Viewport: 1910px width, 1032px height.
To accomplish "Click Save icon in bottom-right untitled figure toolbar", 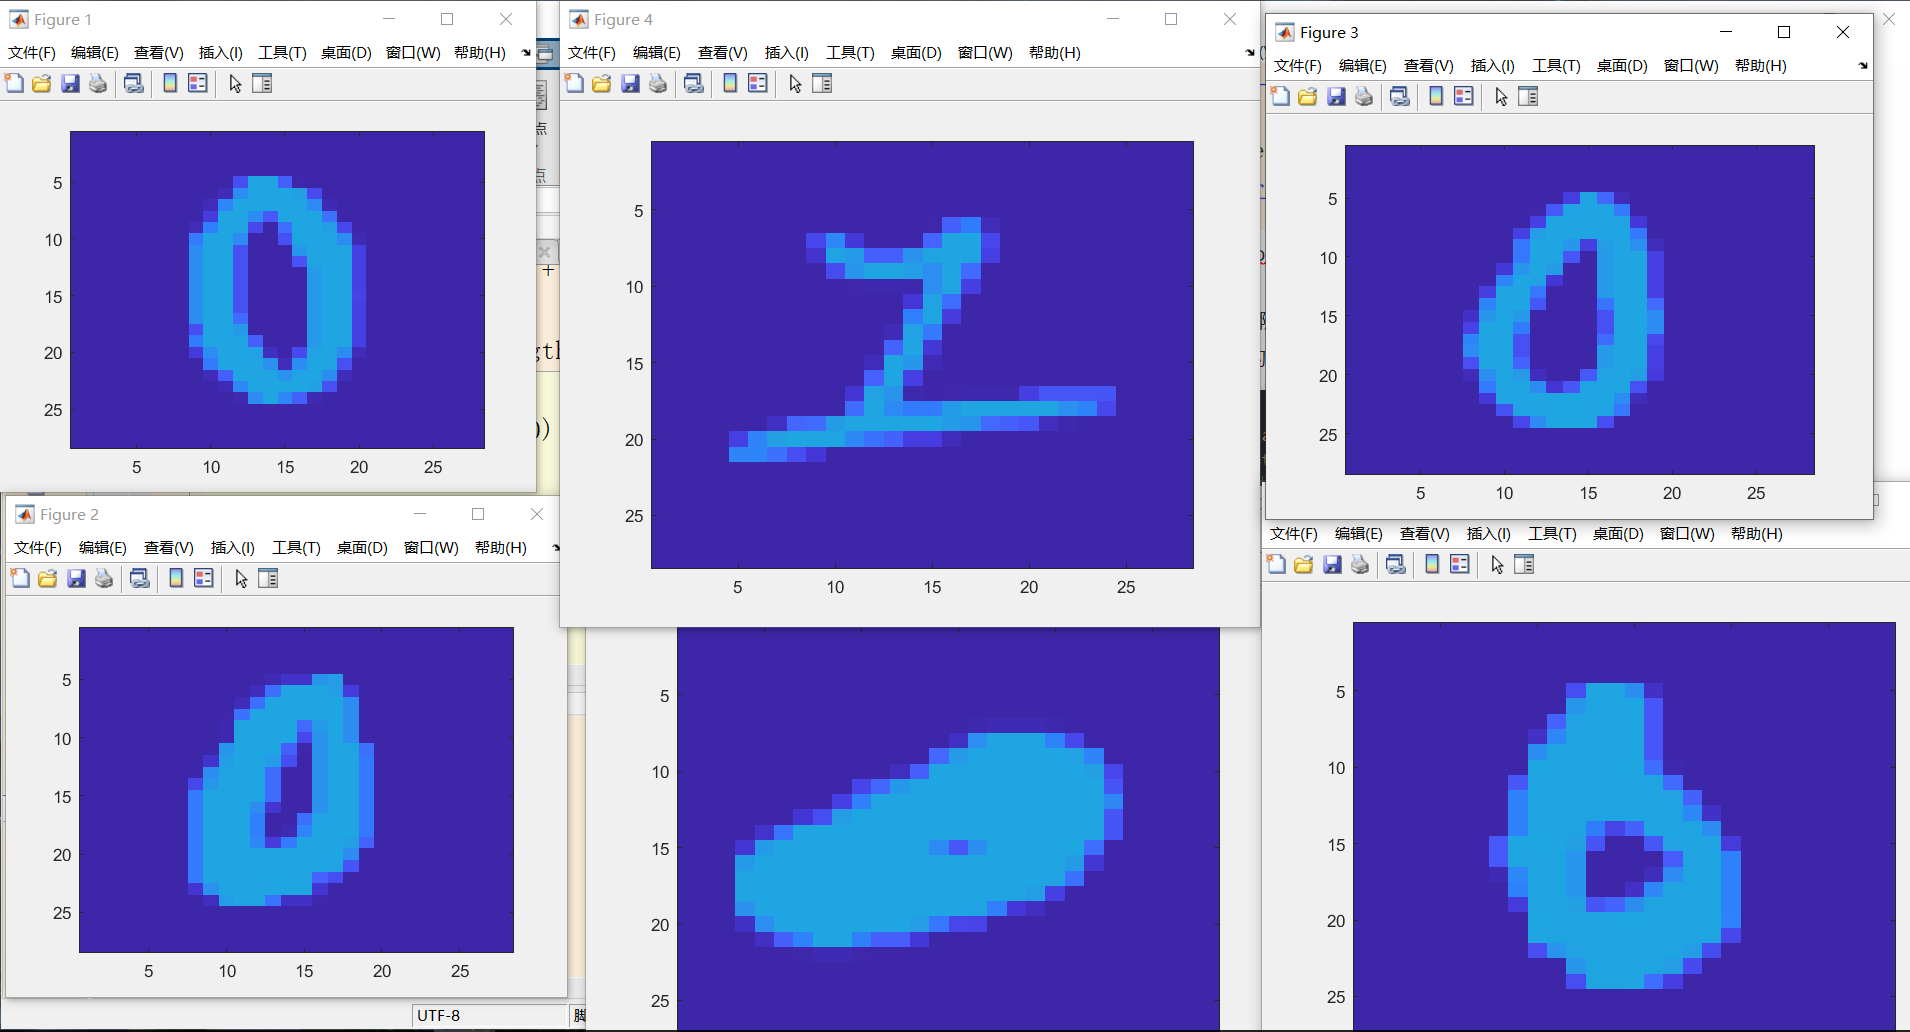I will 1332,564.
